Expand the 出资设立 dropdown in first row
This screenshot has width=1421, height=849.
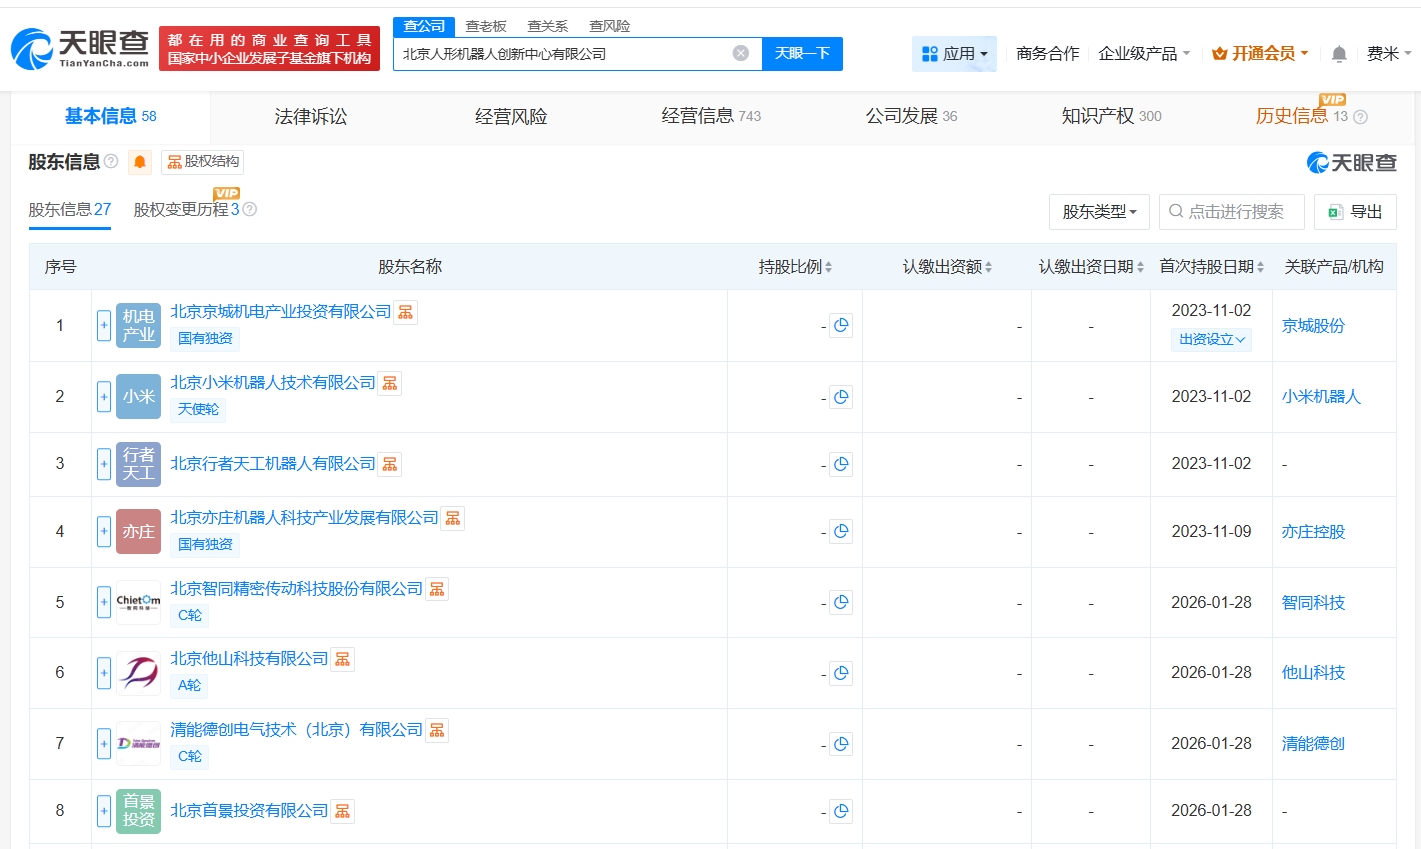(x=1211, y=340)
